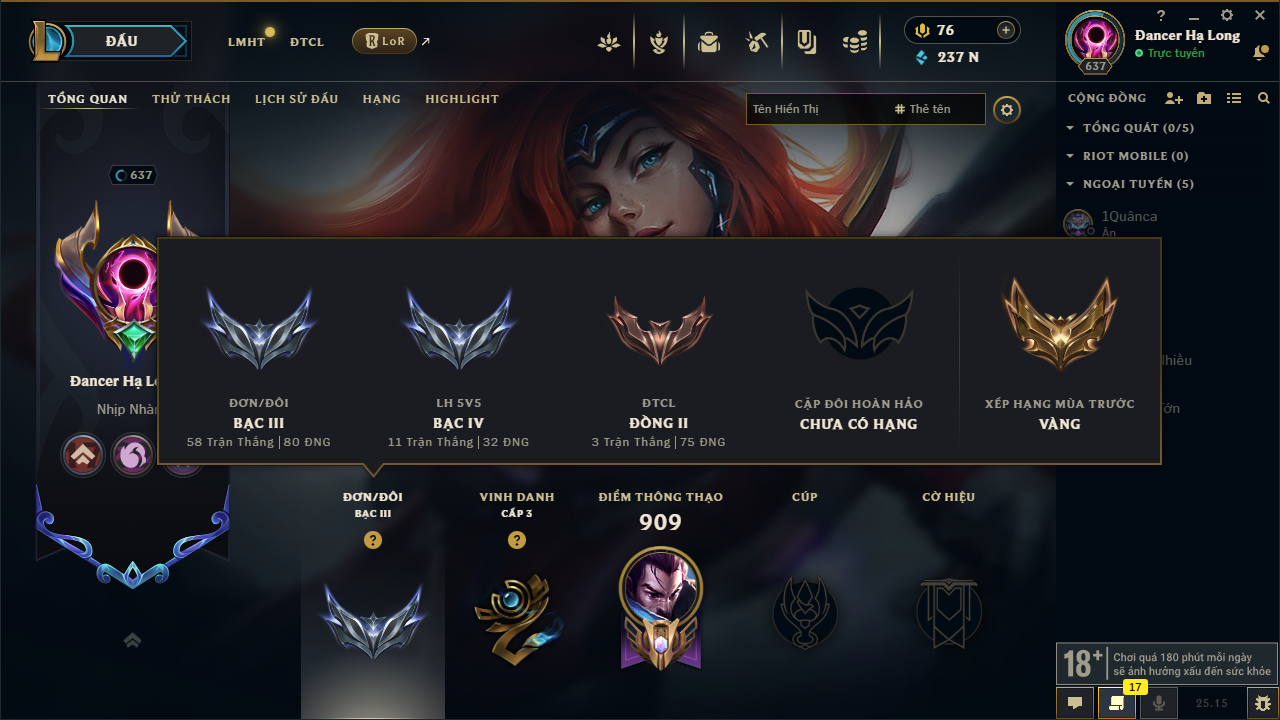Open the notifications bell icon

pos(1260,53)
